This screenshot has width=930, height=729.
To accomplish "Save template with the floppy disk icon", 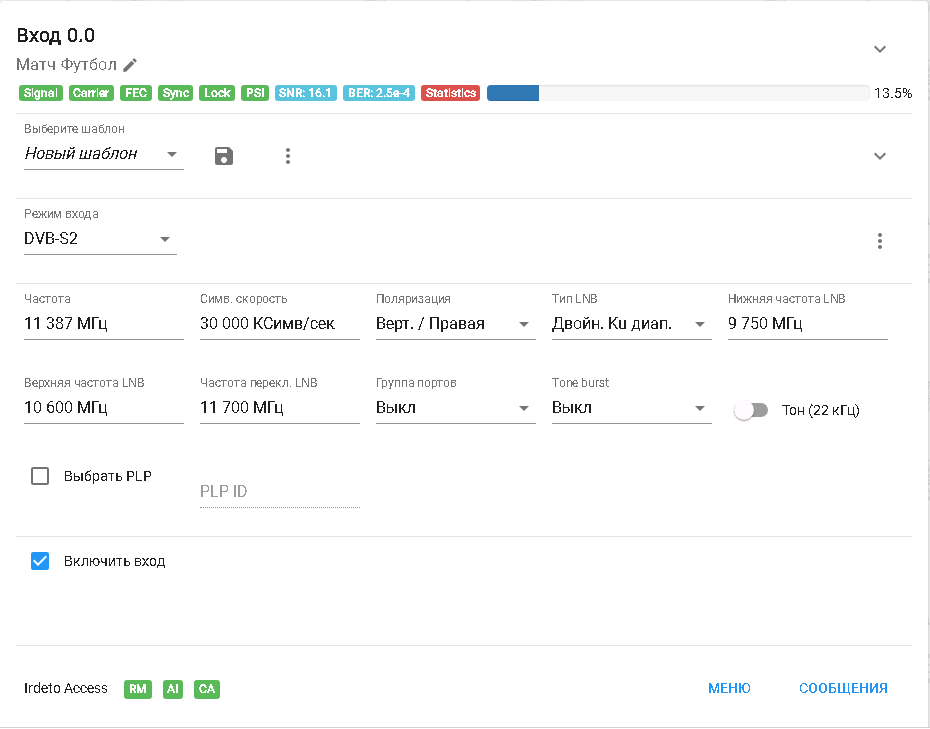I will coord(224,156).
